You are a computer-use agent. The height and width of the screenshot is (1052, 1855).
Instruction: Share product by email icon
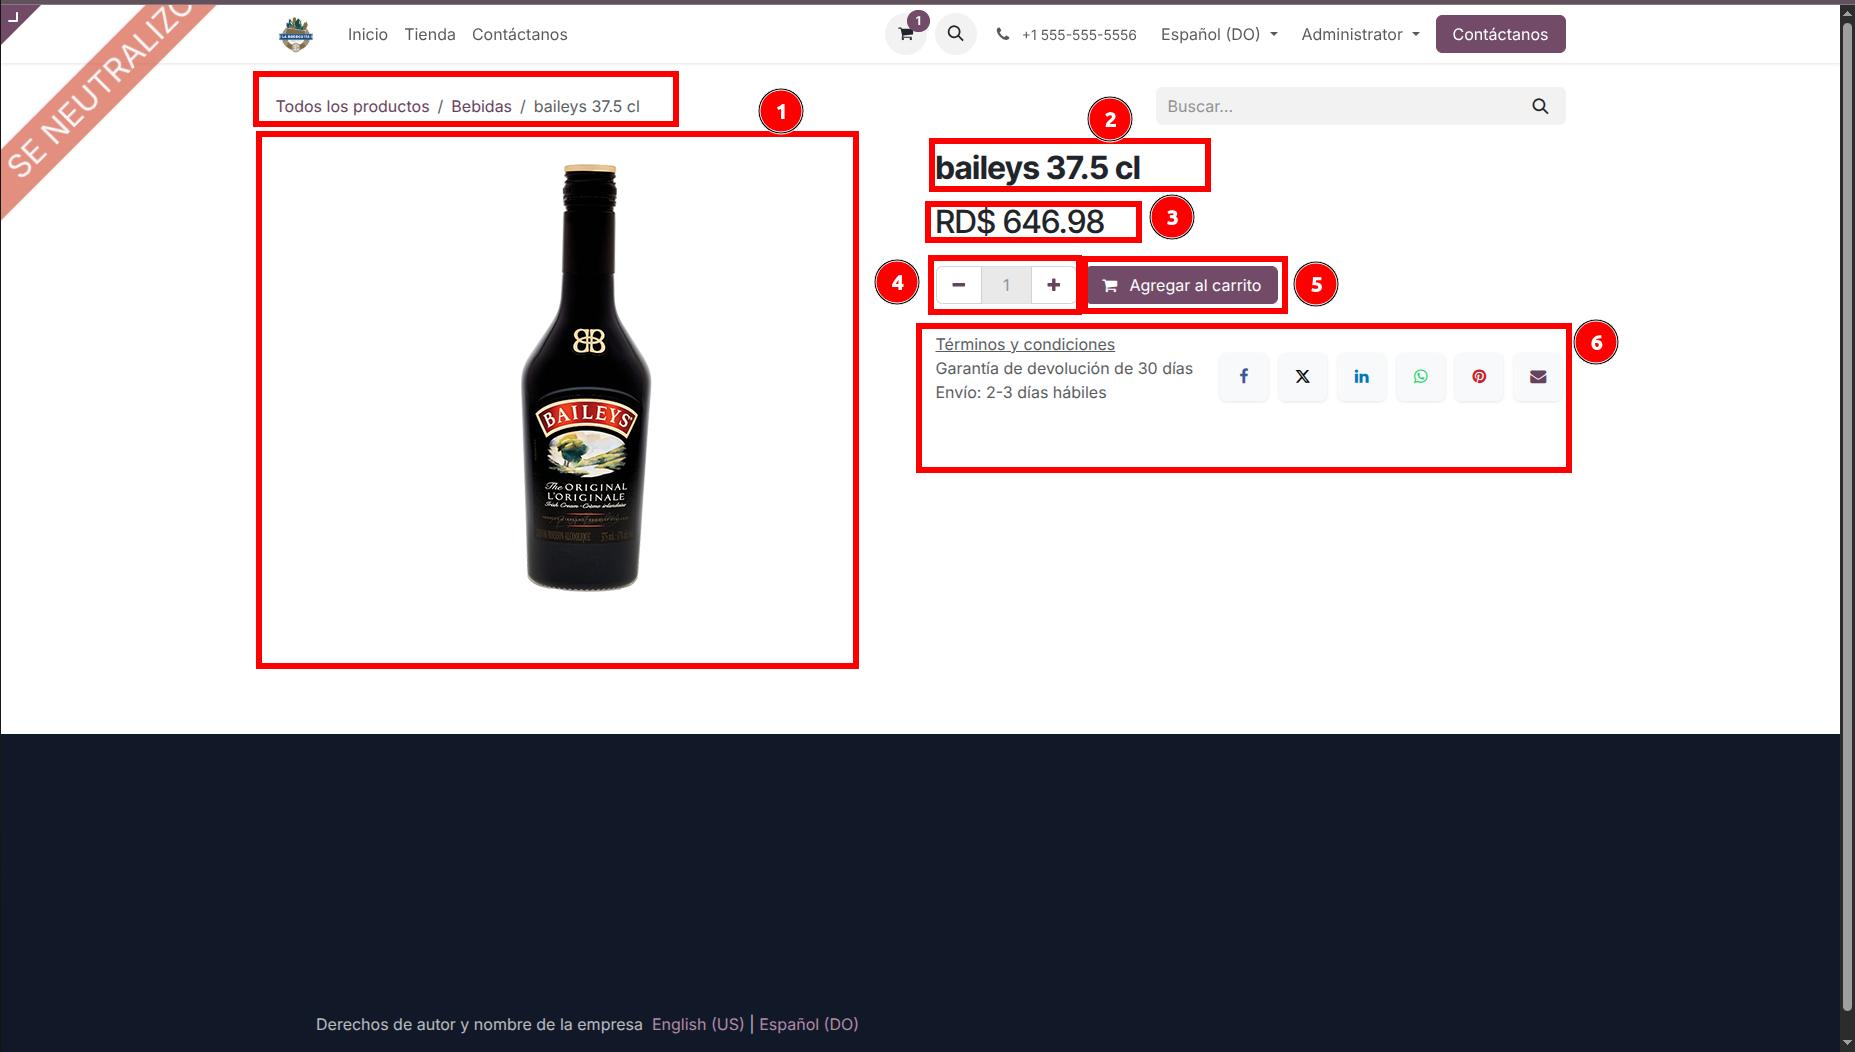[x=1538, y=377]
